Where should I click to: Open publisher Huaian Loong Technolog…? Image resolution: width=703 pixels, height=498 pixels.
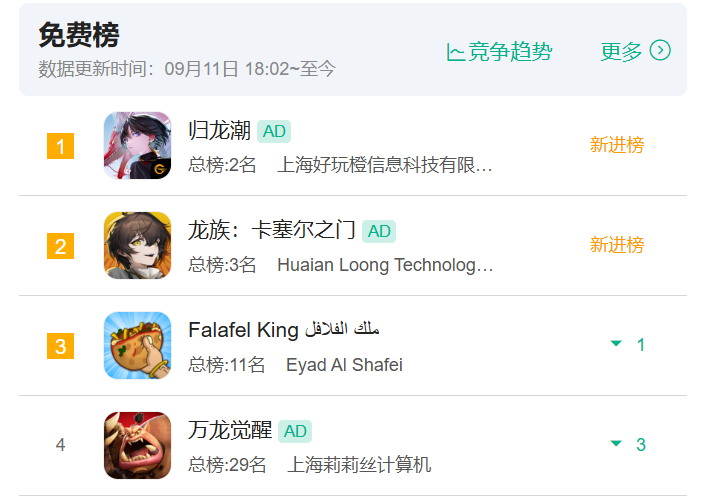pos(385,265)
